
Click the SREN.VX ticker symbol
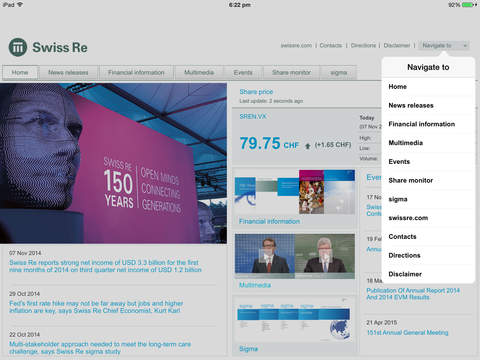[x=253, y=116]
